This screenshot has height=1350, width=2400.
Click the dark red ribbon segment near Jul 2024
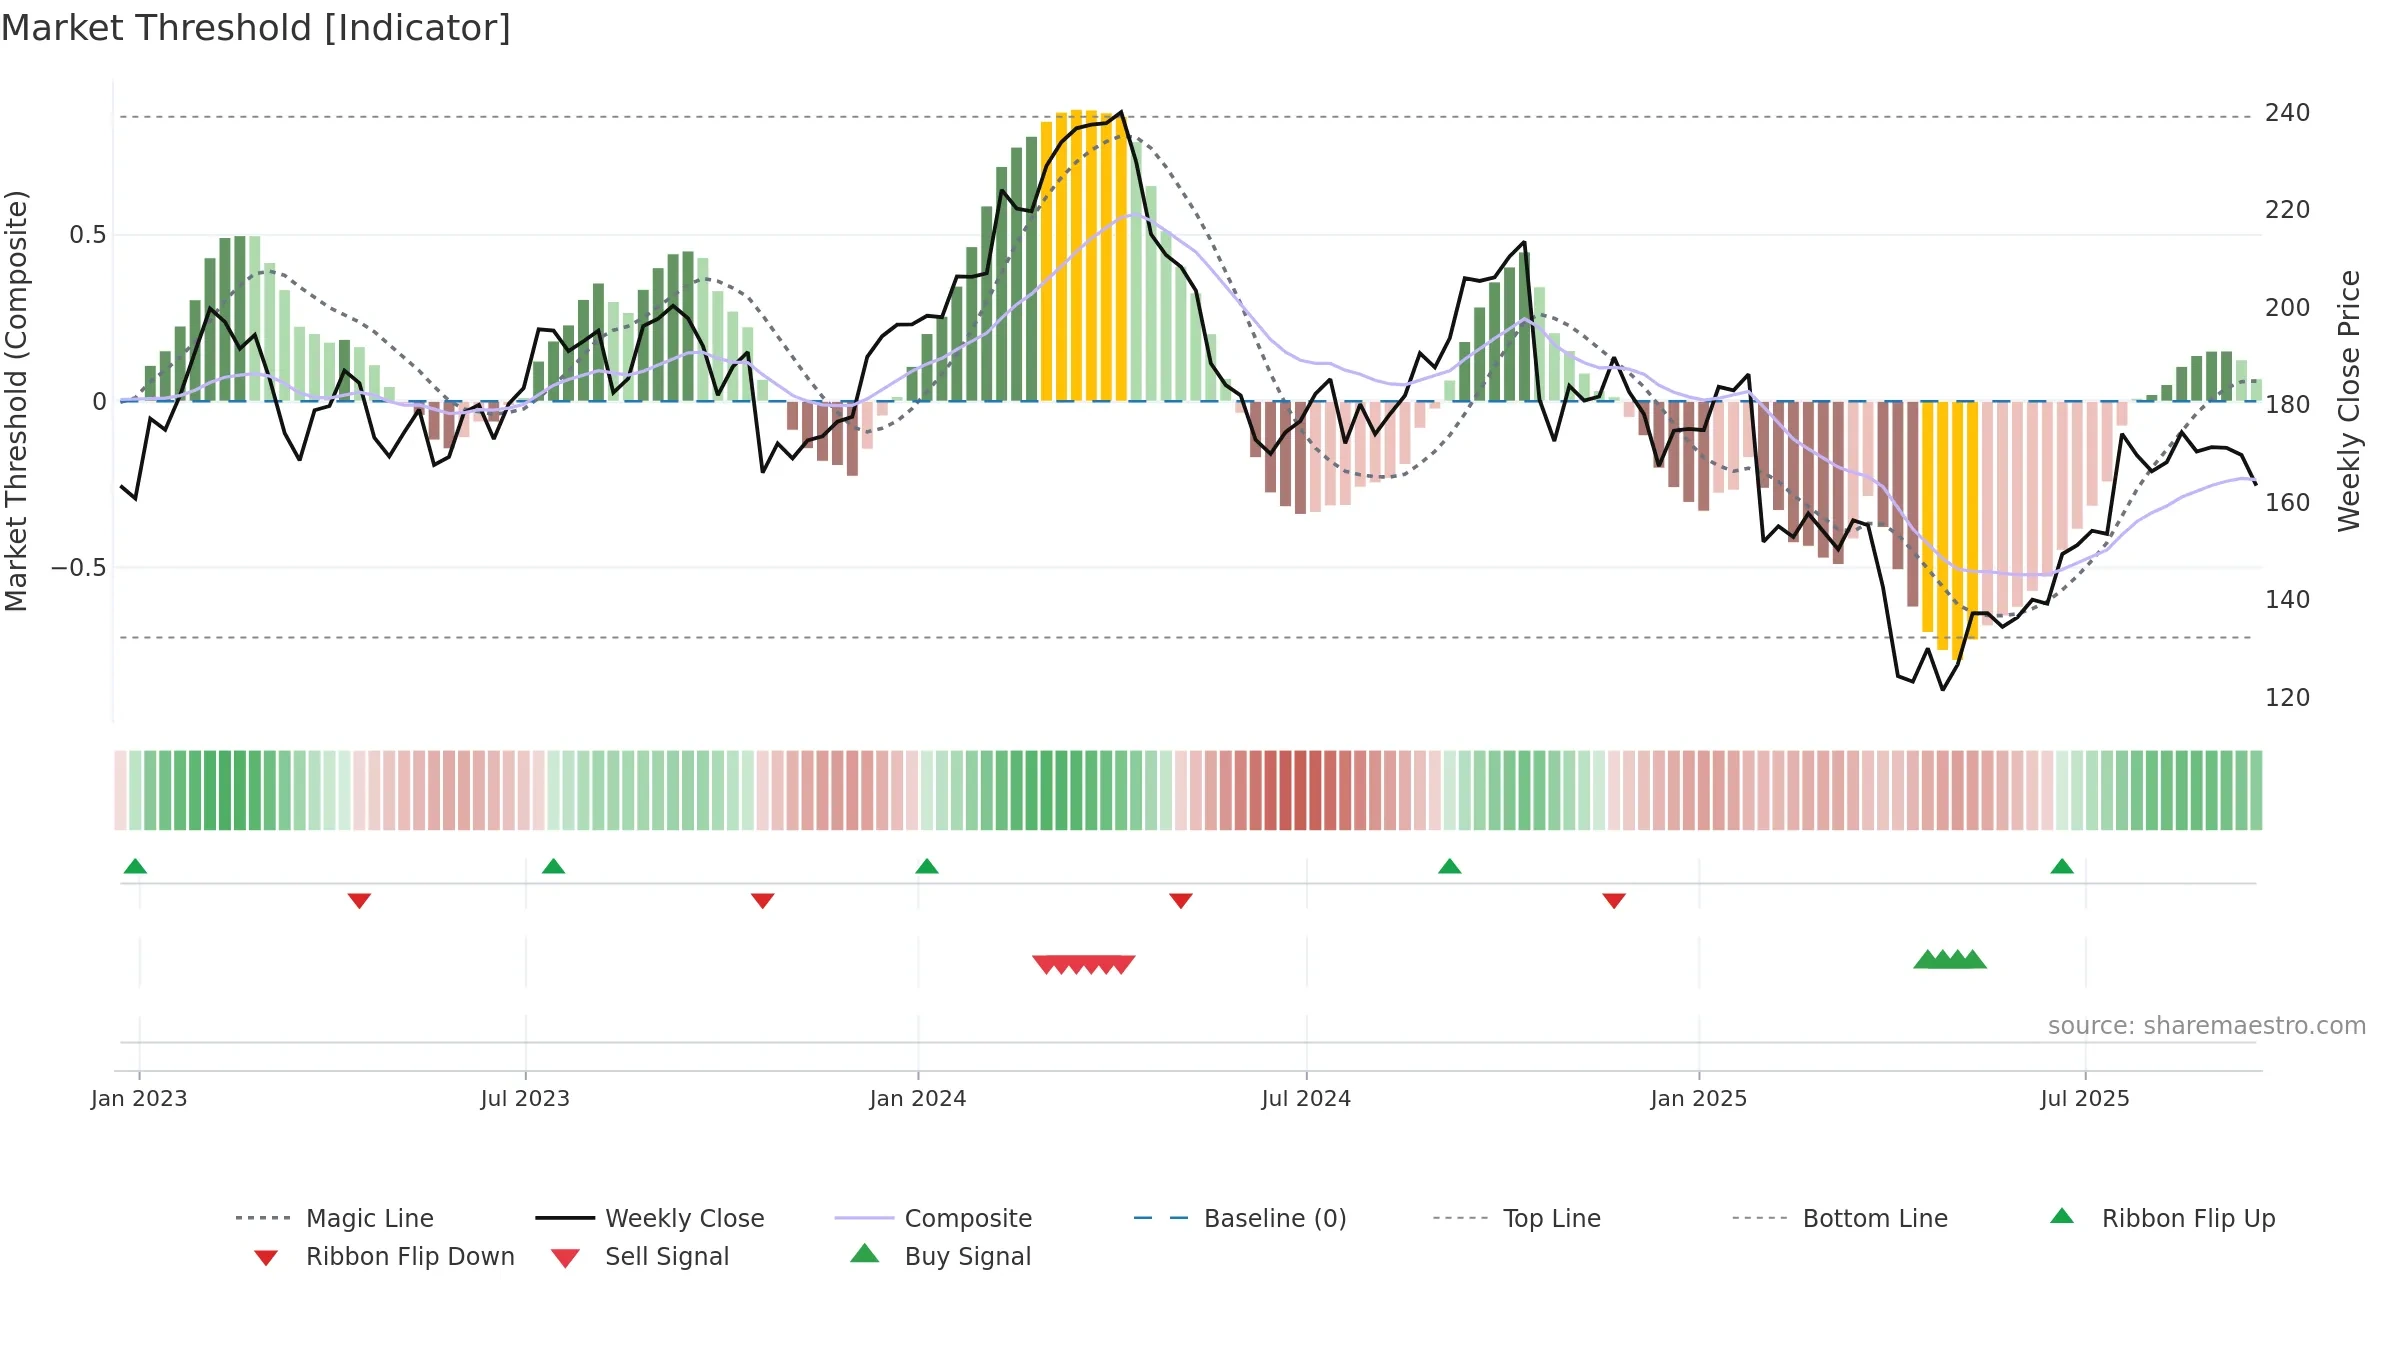(1300, 790)
